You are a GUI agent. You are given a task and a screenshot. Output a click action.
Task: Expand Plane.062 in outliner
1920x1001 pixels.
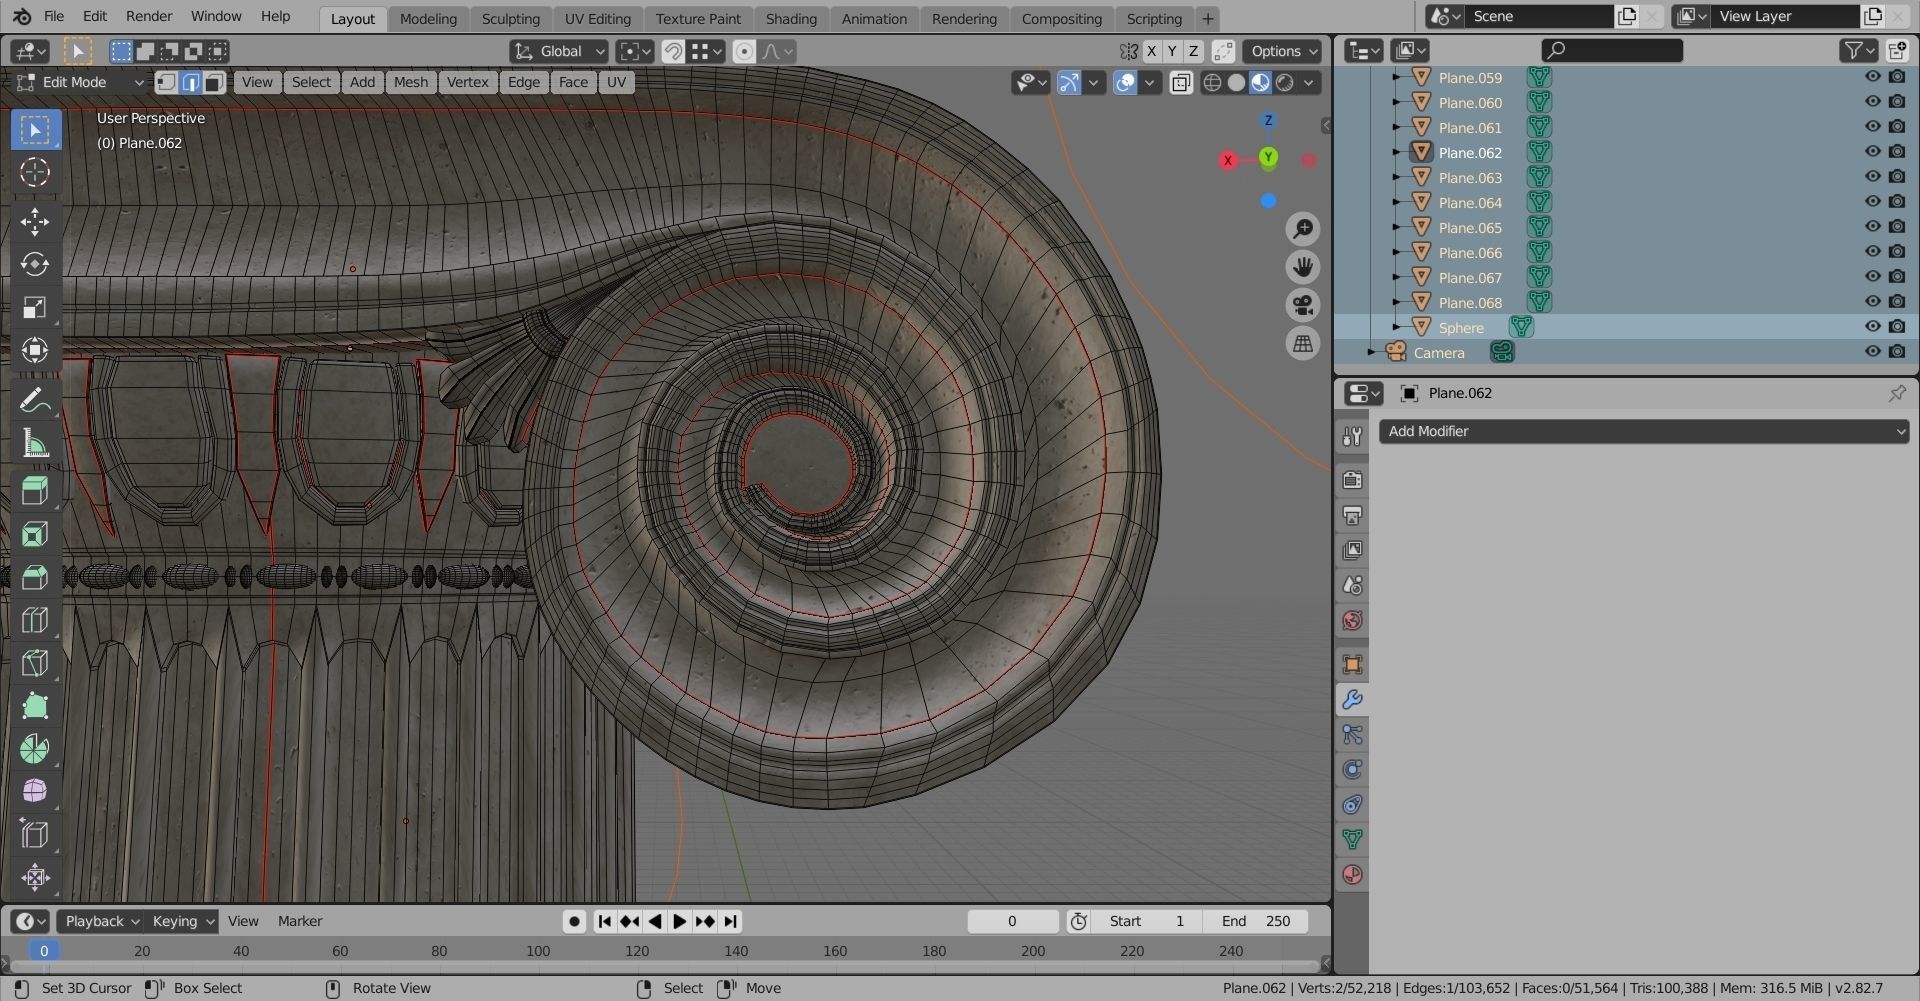point(1396,152)
